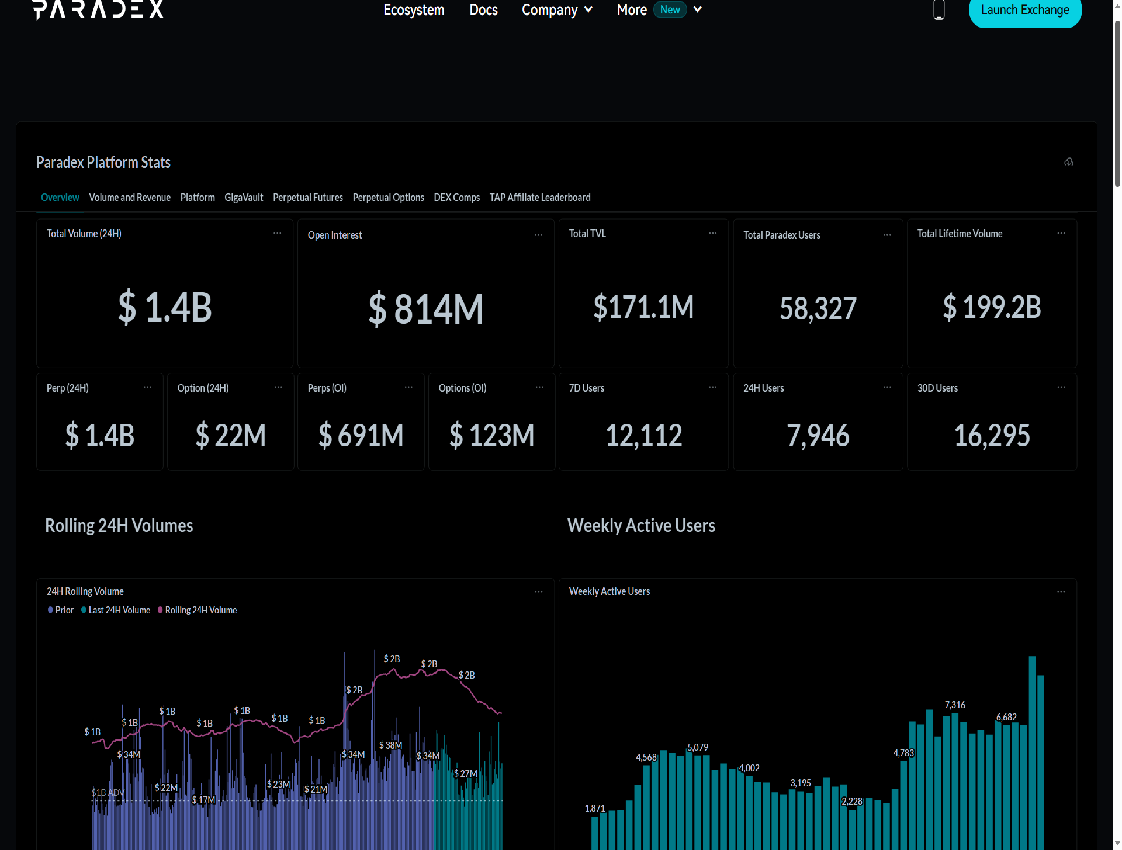The image size is (1122, 850).
Task: Open options menu on 24H Rolling Volume chart
Action: pos(538,592)
